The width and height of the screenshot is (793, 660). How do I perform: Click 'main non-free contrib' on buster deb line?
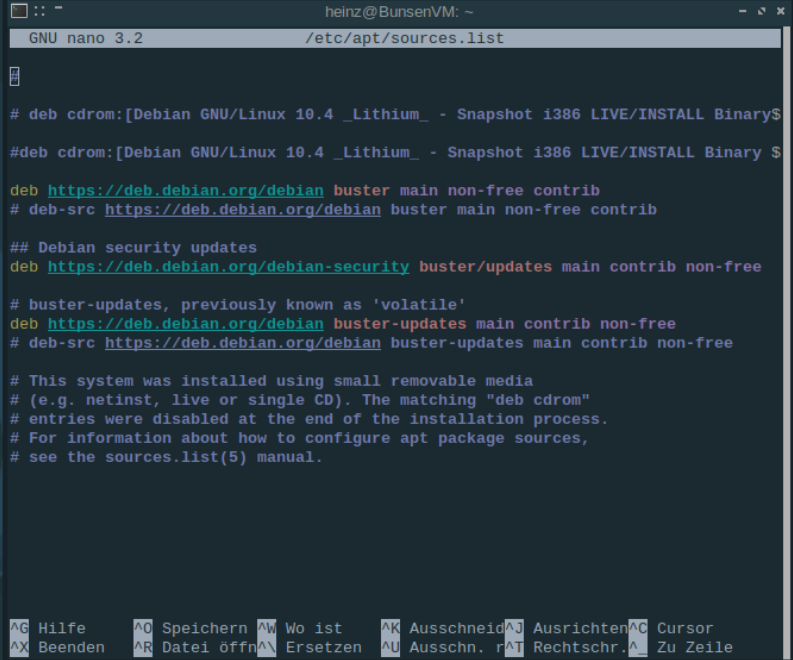click(500, 191)
